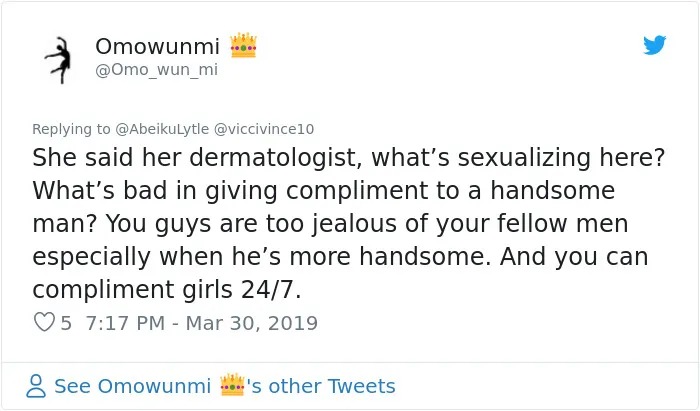Click the crown emoji beside Omowunmi name
The height and width of the screenshot is (411, 700).
tap(243, 45)
